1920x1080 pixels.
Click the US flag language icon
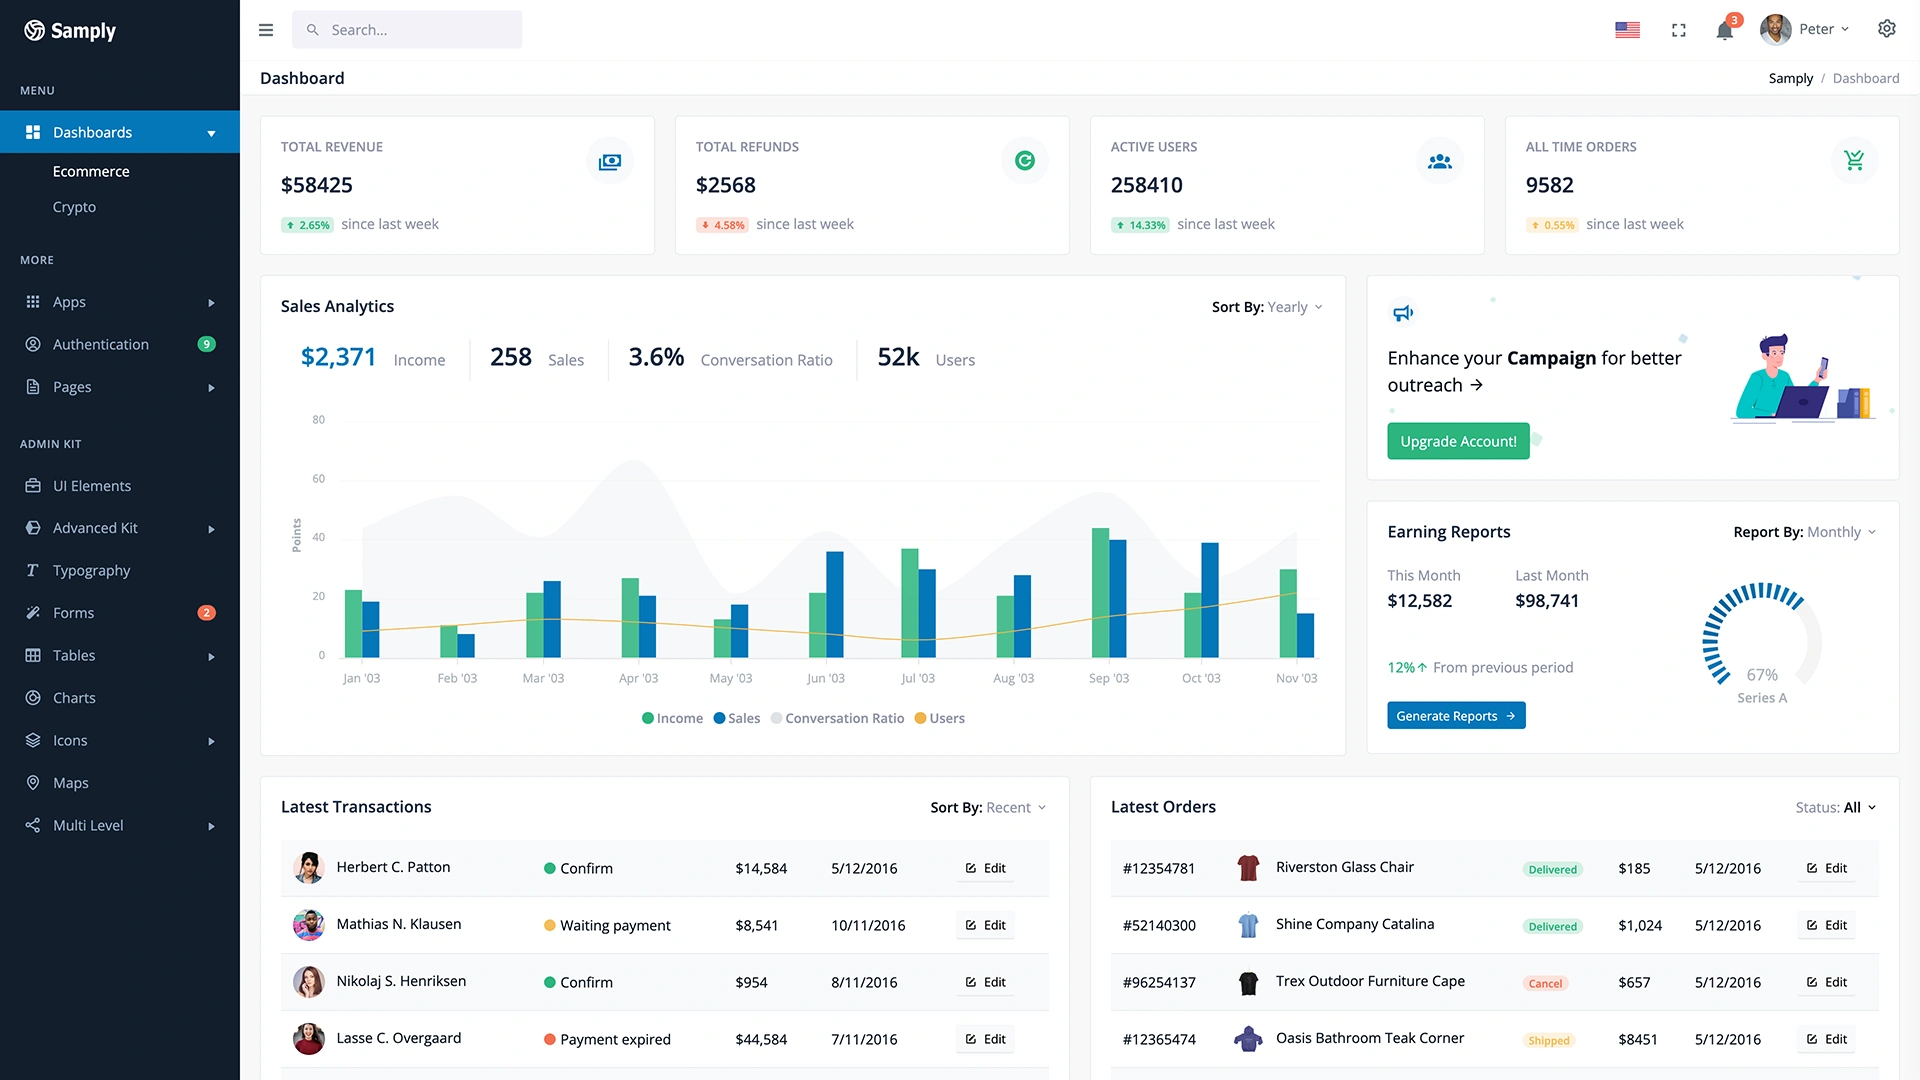coord(1627,30)
